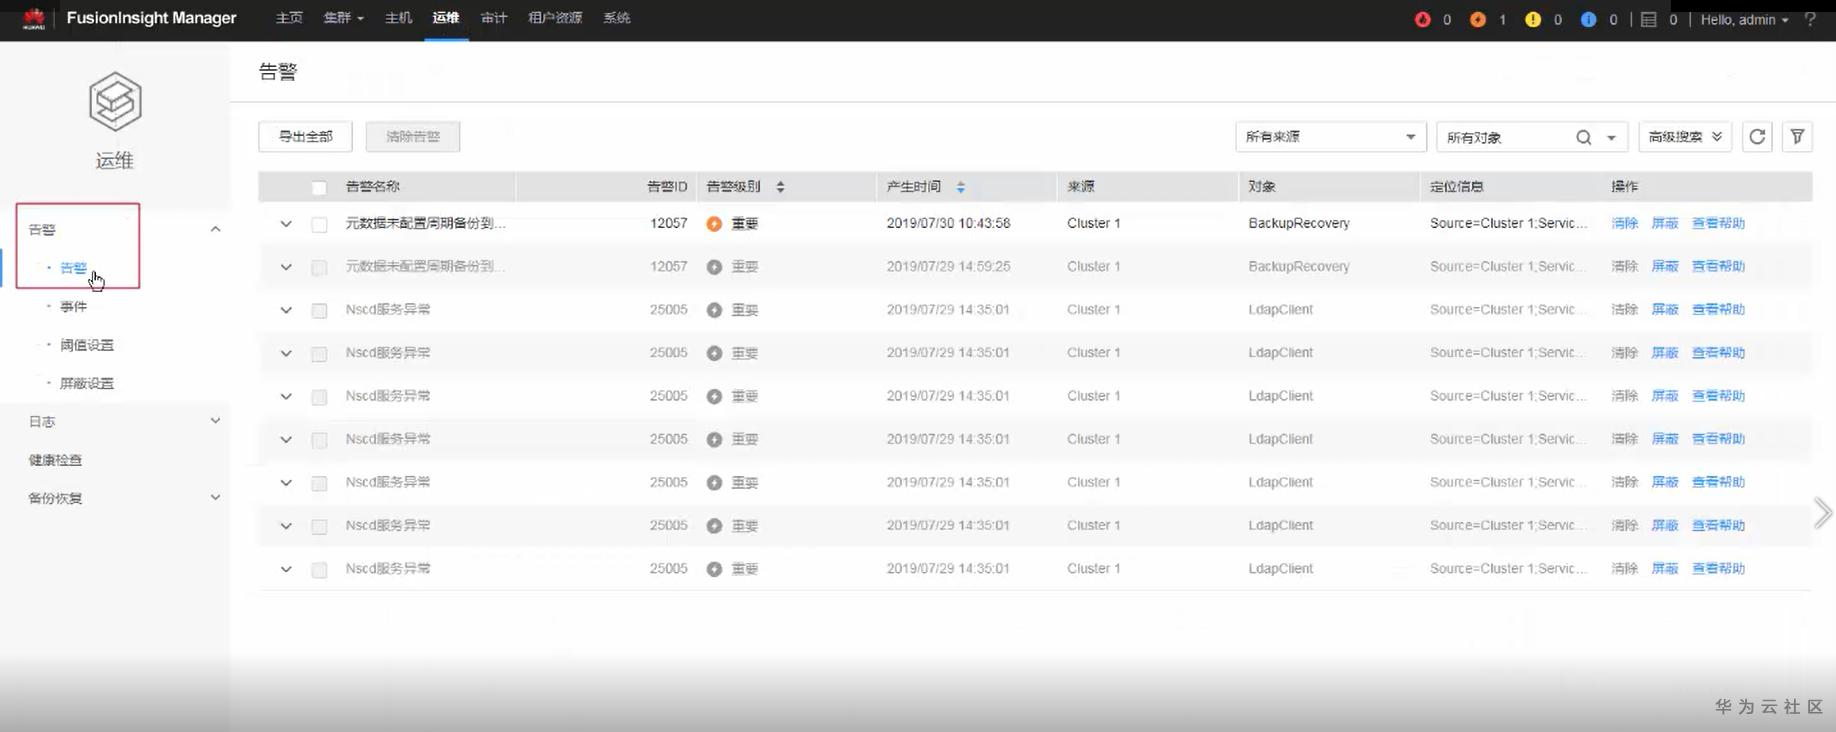Viewport: 1836px width, 732px height.
Task: Open the orange major alarm counter icon
Action: click(1477, 19)
